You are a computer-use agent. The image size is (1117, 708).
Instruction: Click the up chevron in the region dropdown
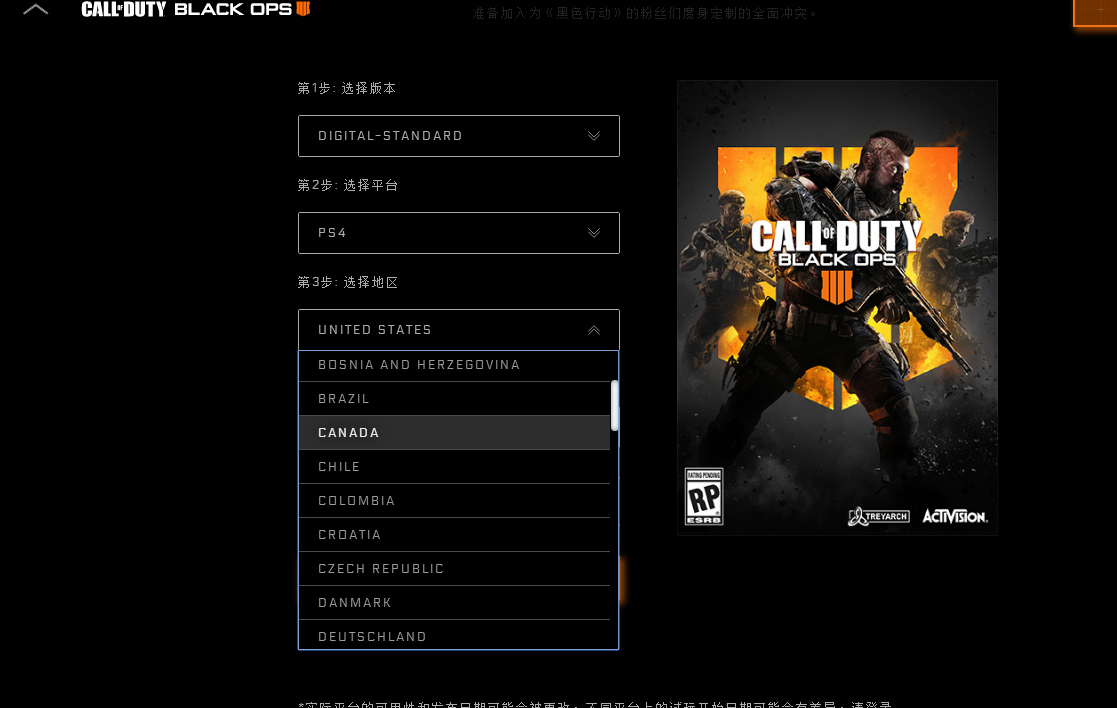point(593,330)
